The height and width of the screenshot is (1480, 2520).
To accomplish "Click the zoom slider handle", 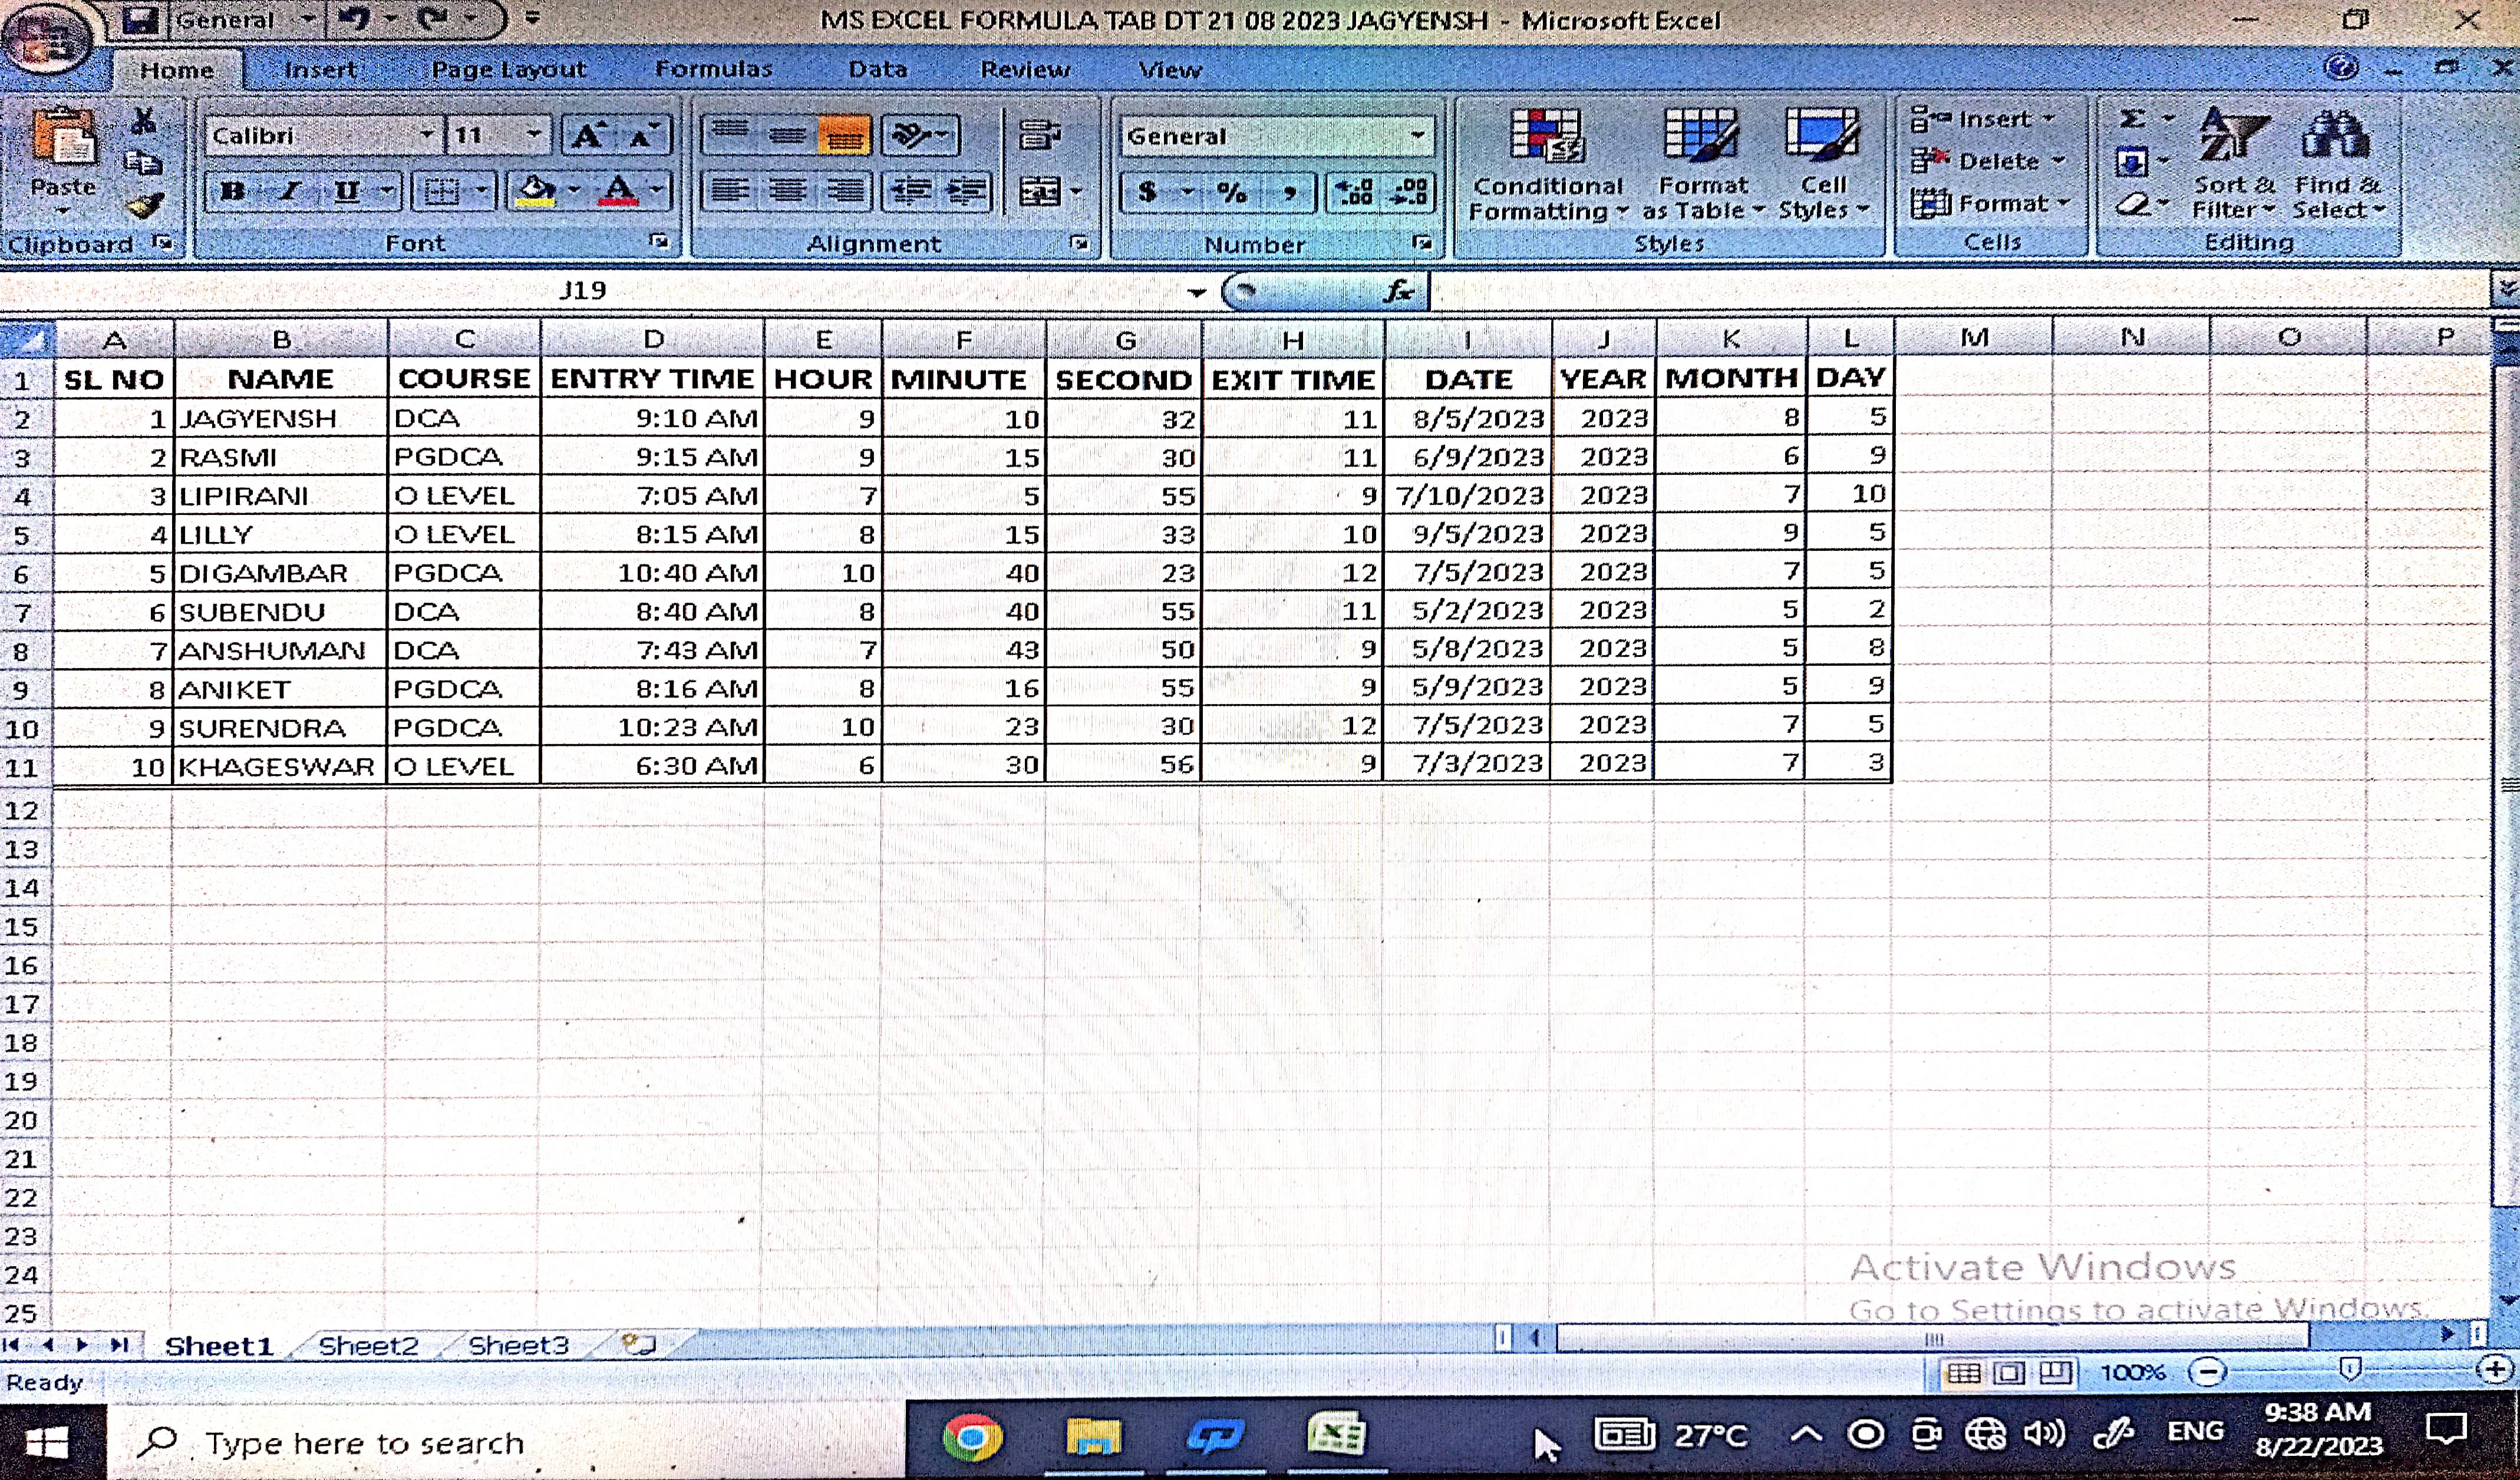I will coord(2350,1369).
